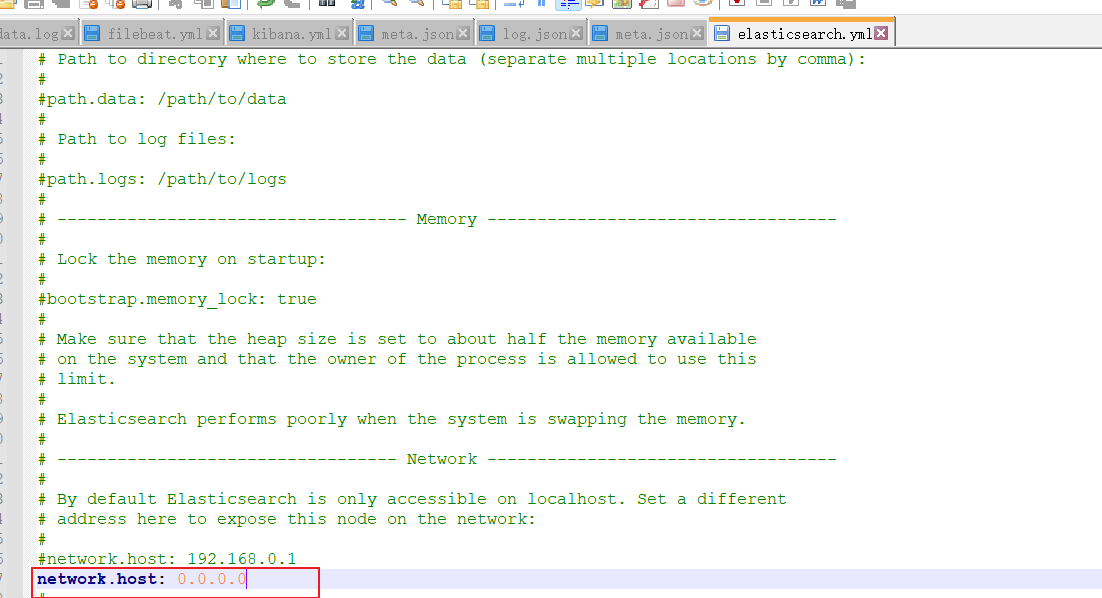This screenshot has height=598, width=1102.
Task: Select the elasticsearch.yml tab
Action: 804,34
